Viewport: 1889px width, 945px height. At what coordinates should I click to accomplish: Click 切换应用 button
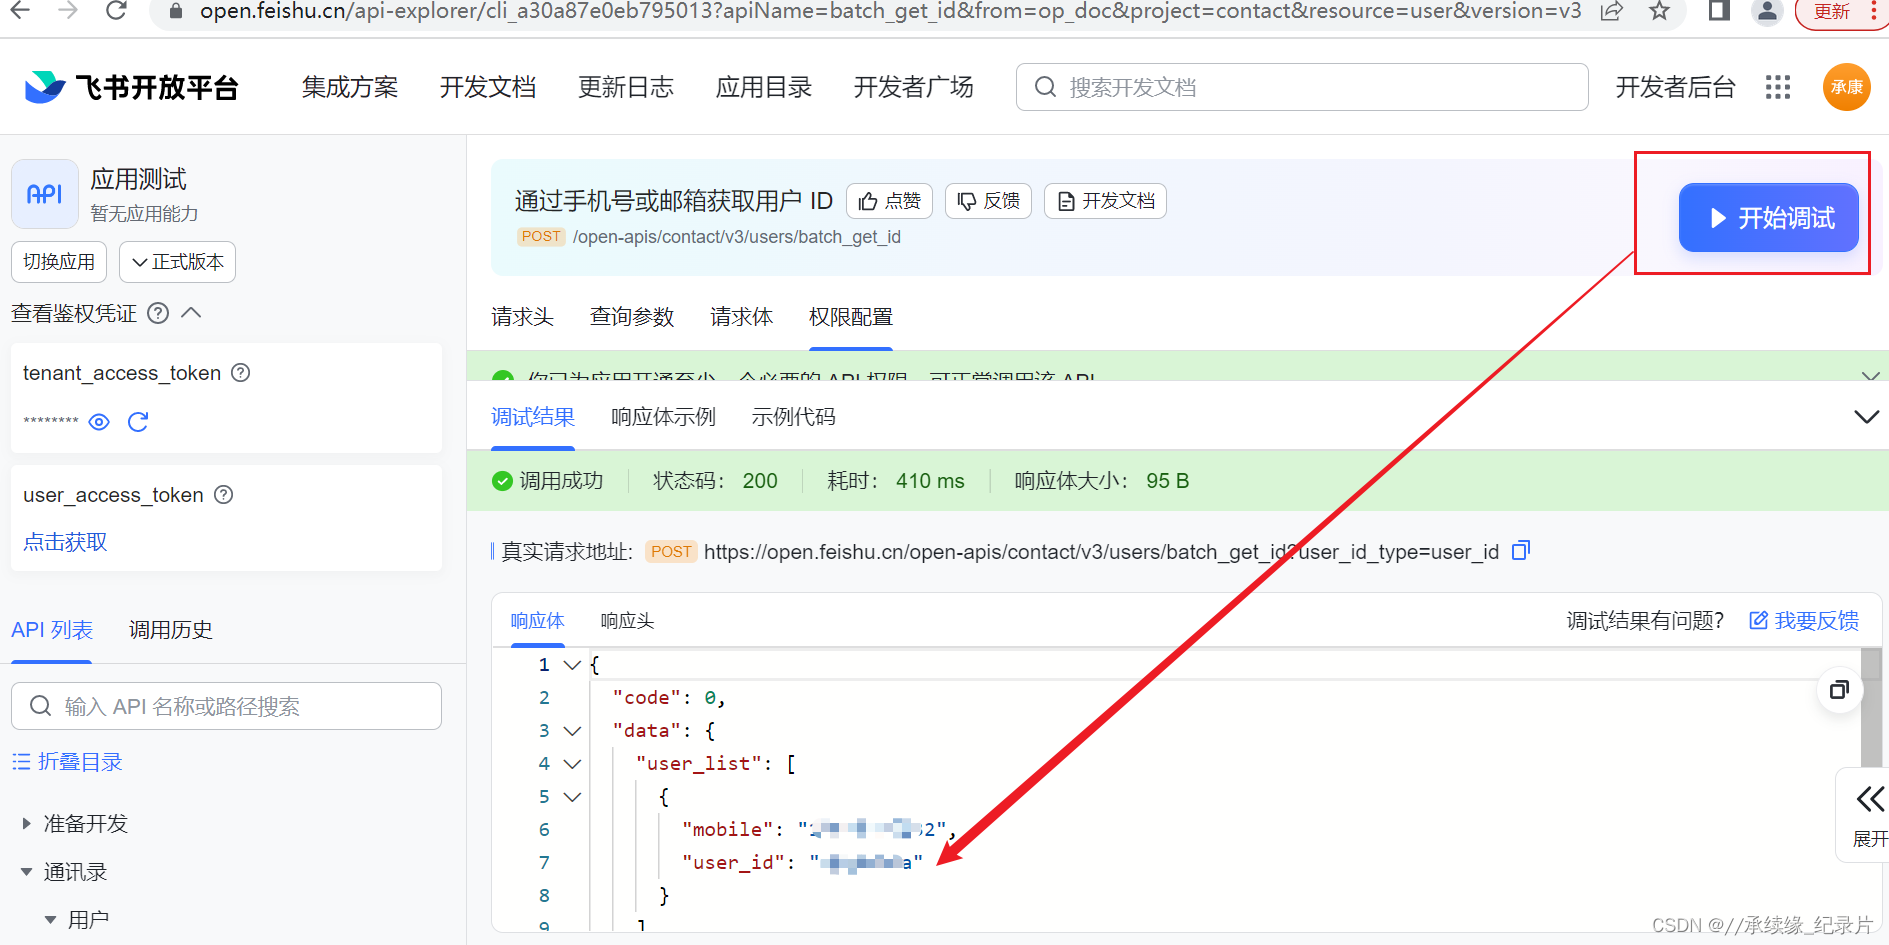[59, 262]
